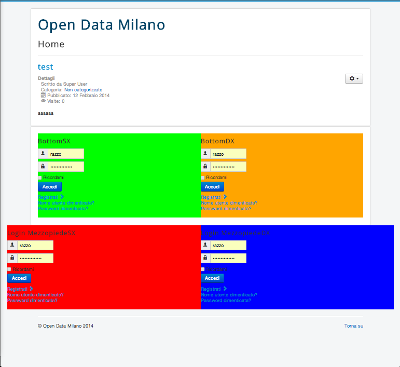400x367 pixels.
Task: Tick Ricordami checkbox in red MezzepiedeSX module
Action: coord(9,269)
